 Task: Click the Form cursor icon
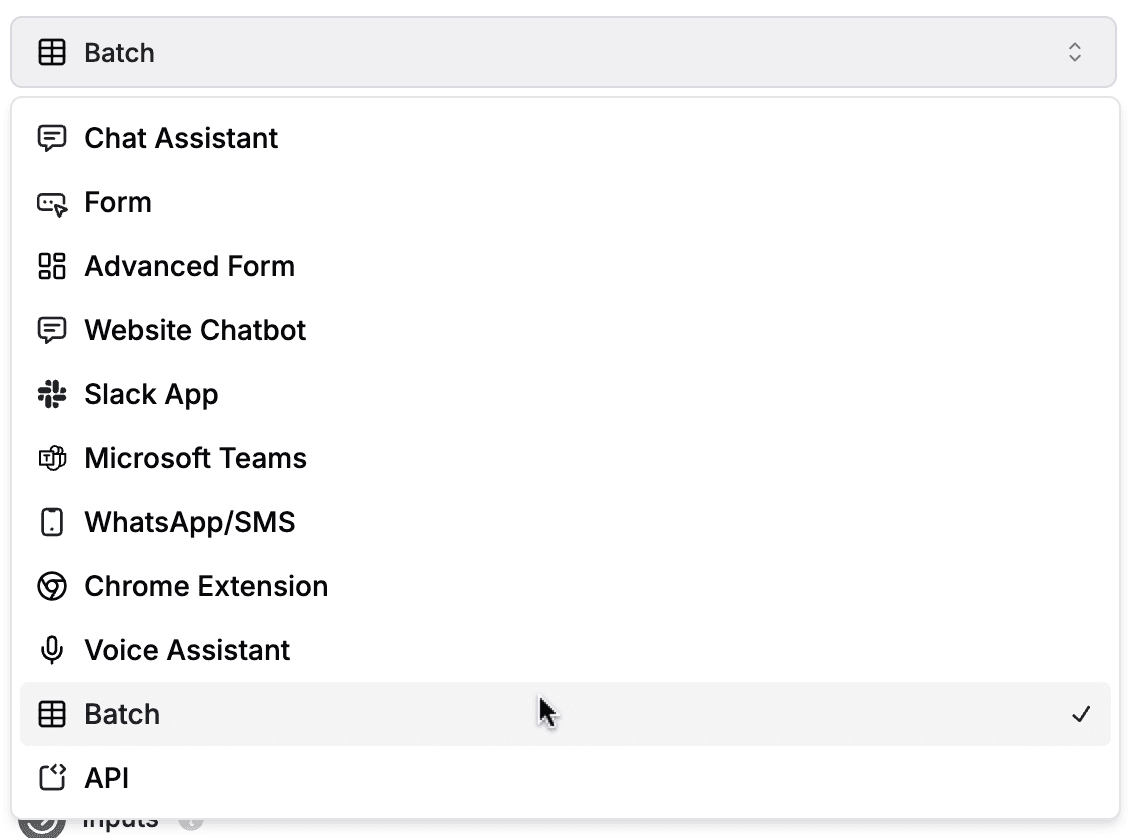point(52,203)
